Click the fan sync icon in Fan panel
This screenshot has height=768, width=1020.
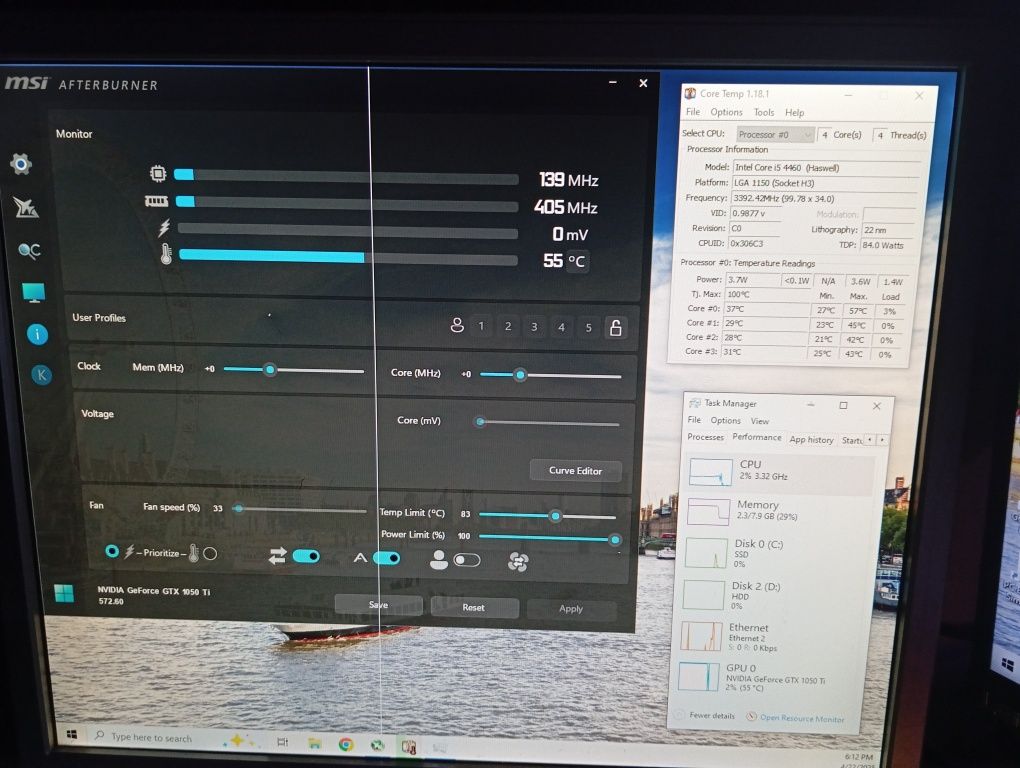[518, 561]
